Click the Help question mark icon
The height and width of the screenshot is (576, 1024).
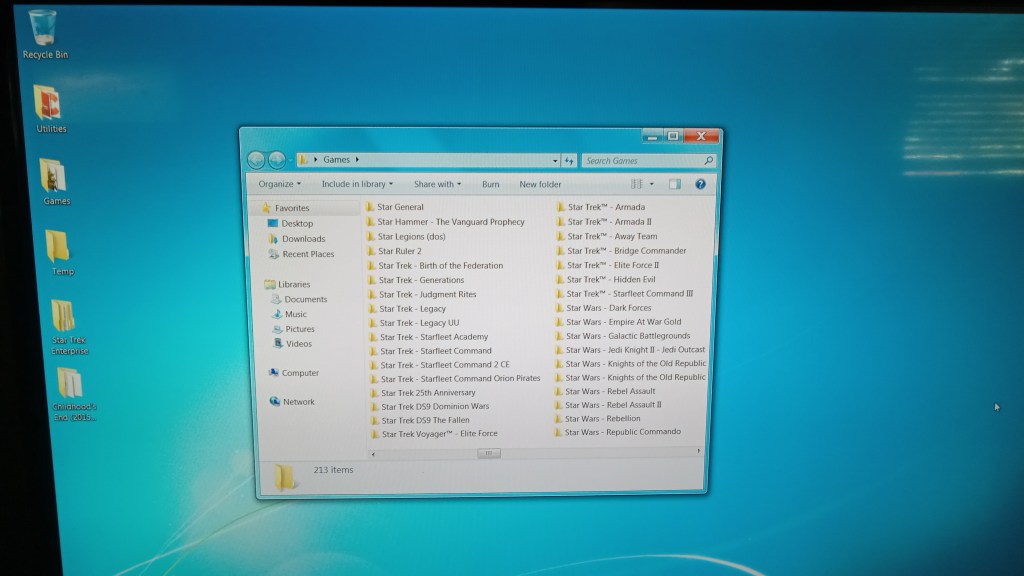[700, 184]
